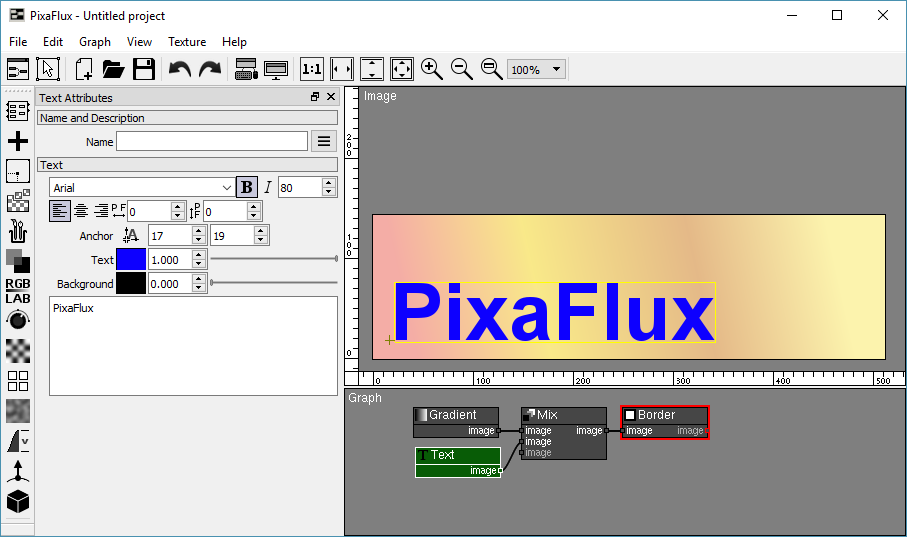Click the 3D cube icon in sidebar

pyautogui.click(x=18, y=500)
